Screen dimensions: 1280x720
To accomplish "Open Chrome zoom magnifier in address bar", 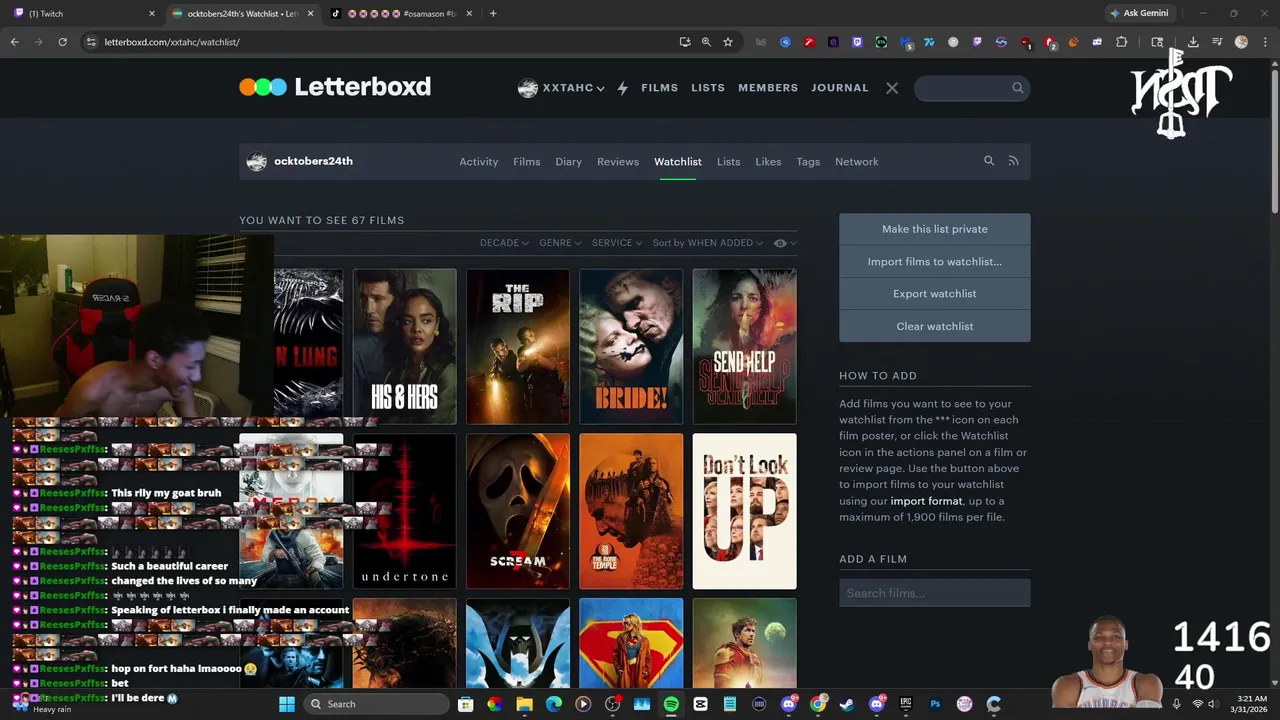I will click(706, 42).
